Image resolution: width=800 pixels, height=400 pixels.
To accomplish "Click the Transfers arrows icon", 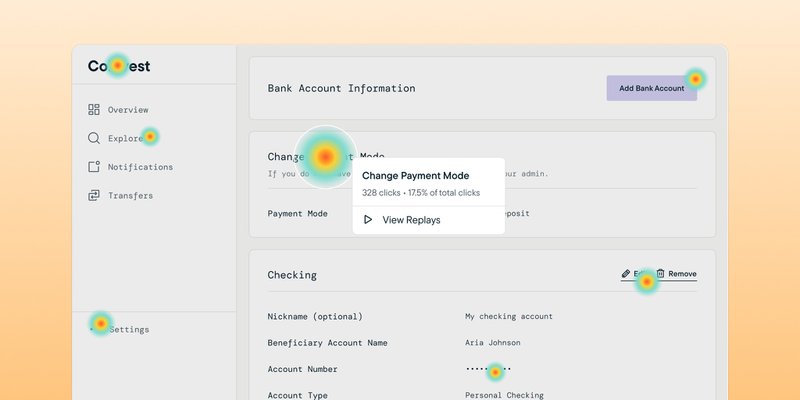I will coord(94,195).
